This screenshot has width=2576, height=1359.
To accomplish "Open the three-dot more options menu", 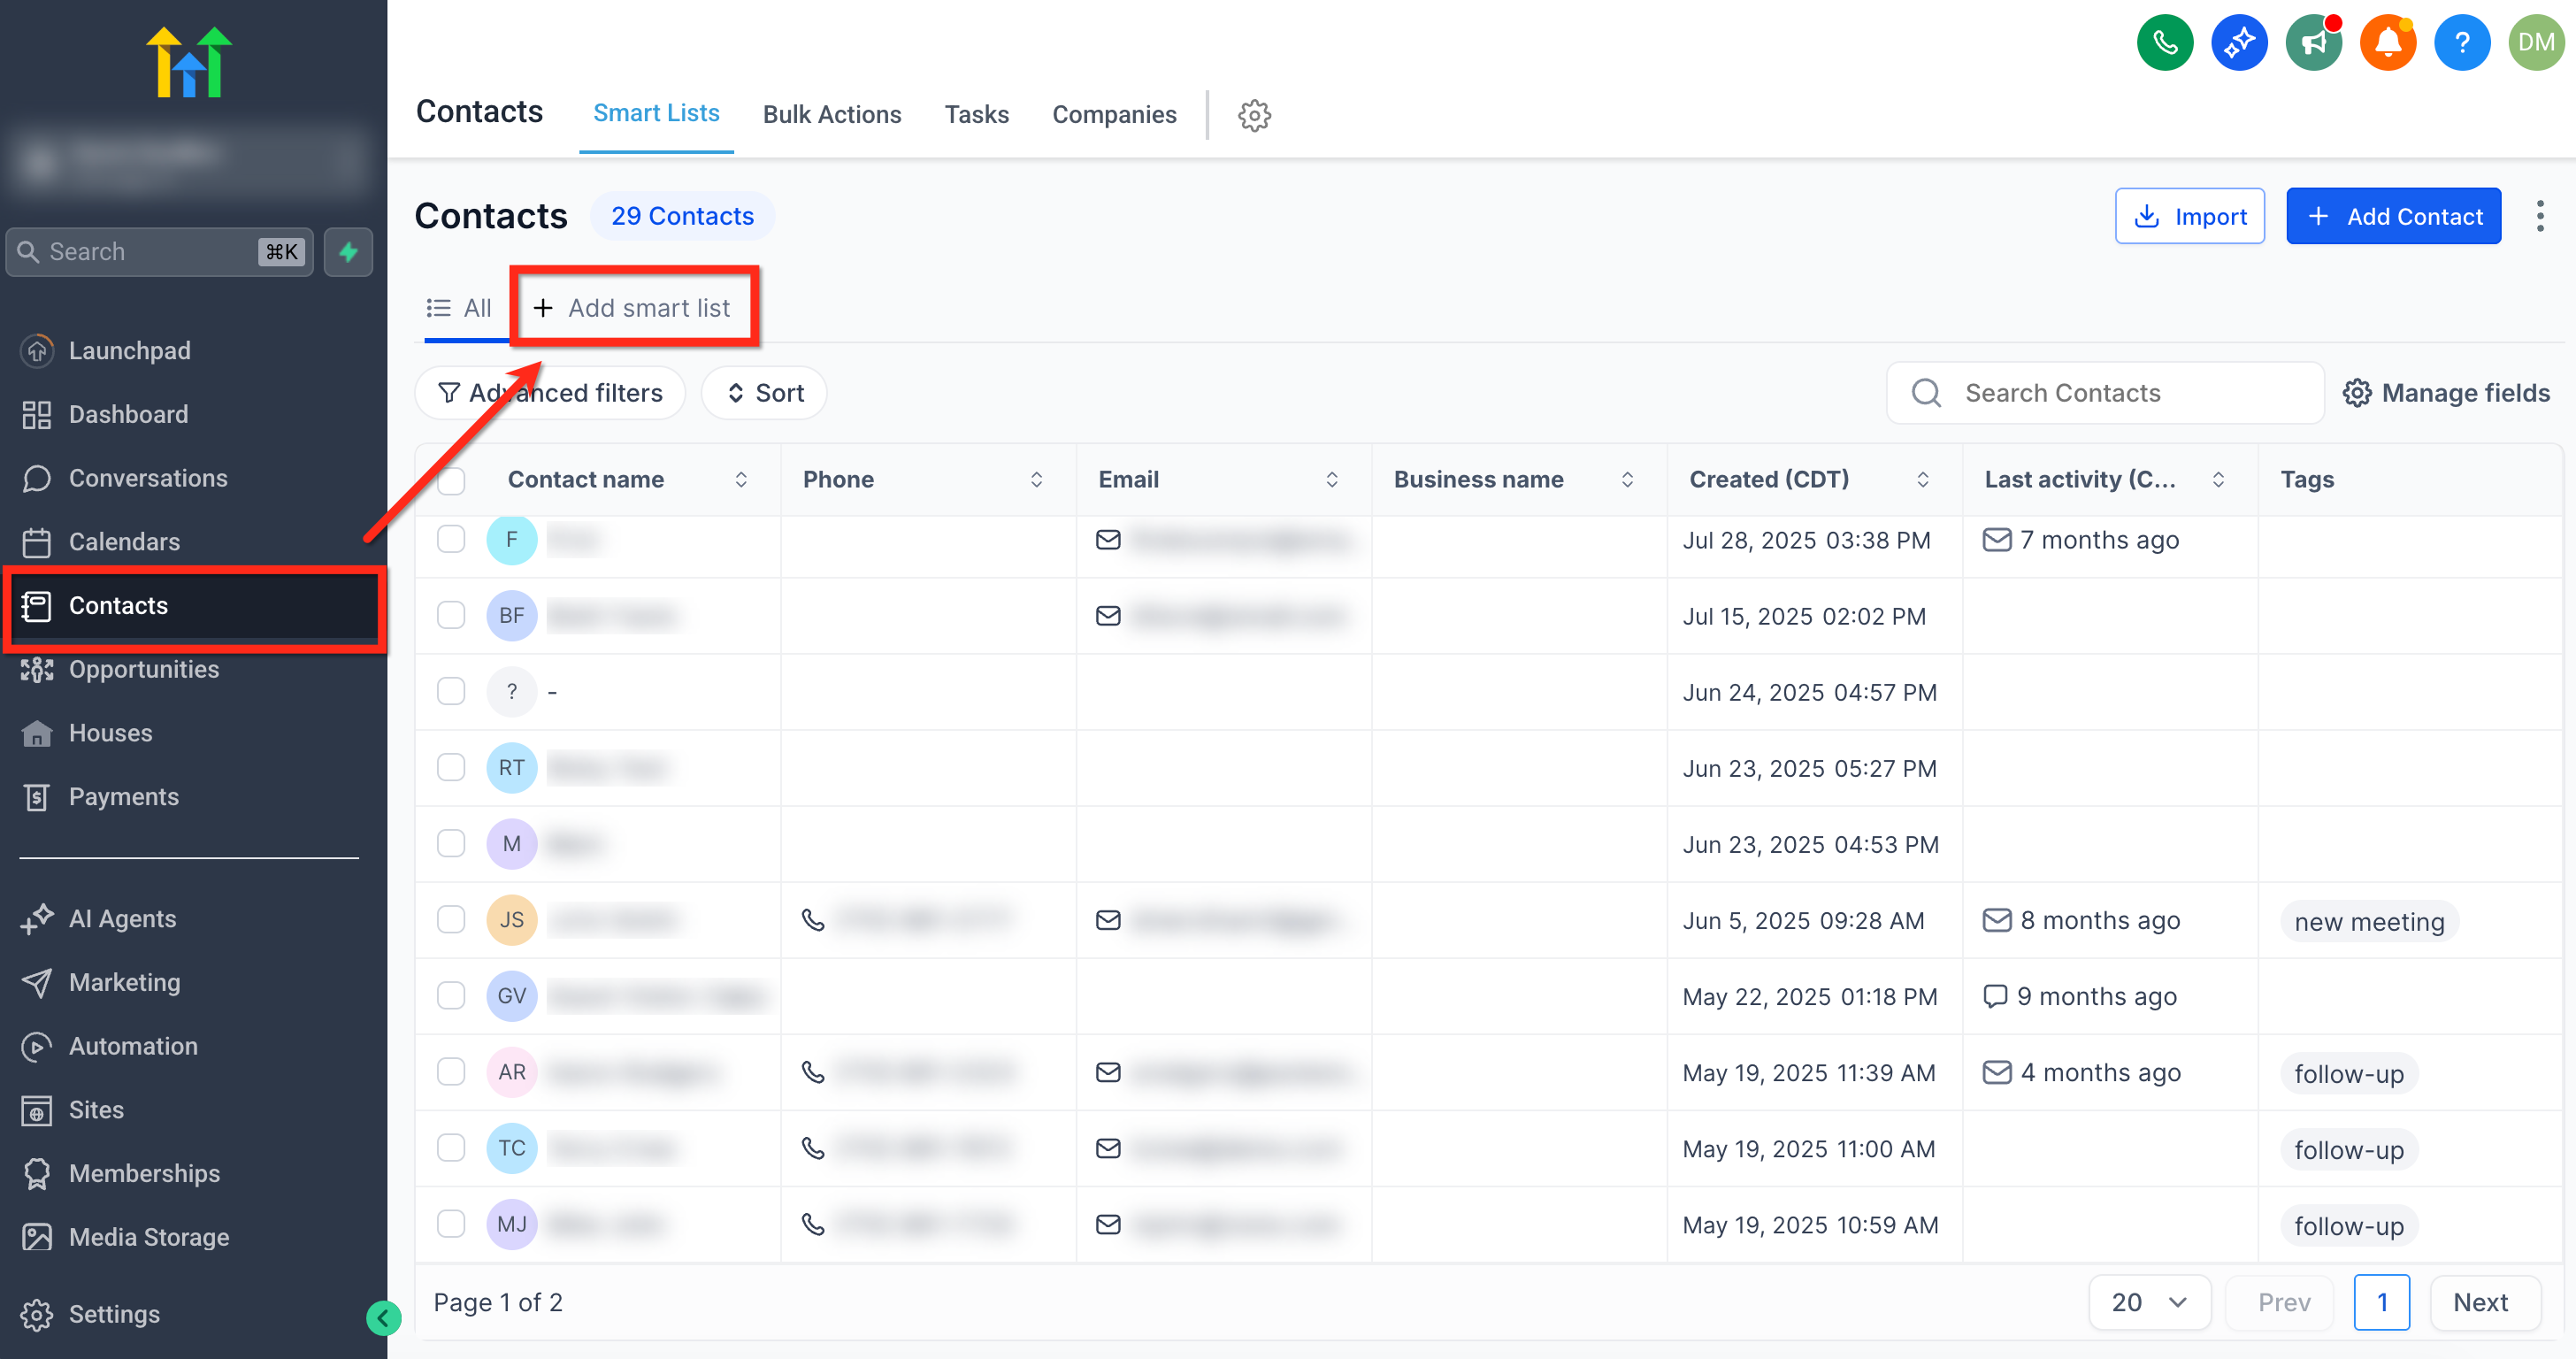I will pos(2539,216).
